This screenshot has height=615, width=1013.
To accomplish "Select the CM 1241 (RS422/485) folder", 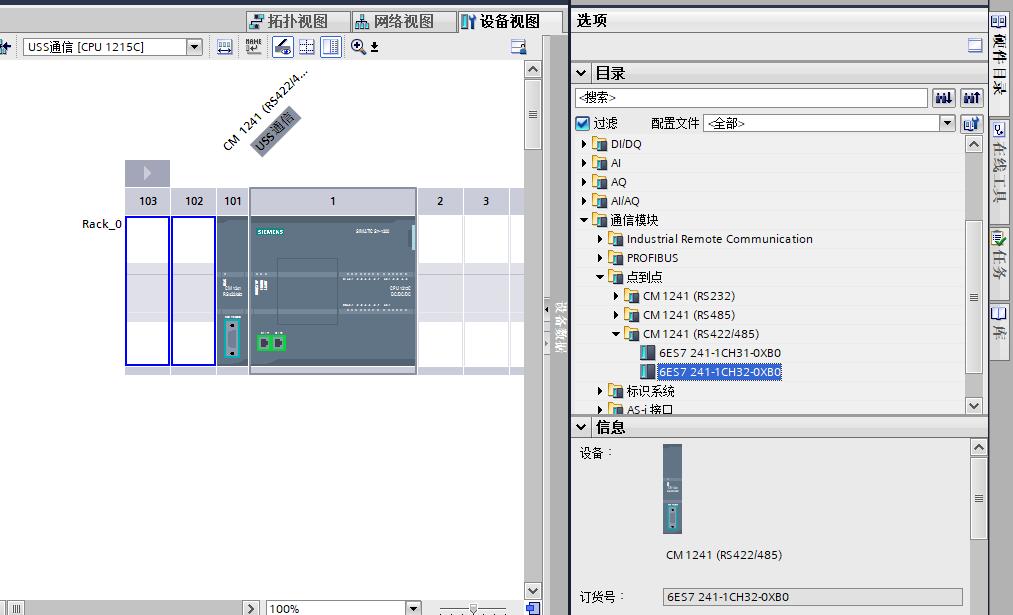I will (x=701, y=334).
